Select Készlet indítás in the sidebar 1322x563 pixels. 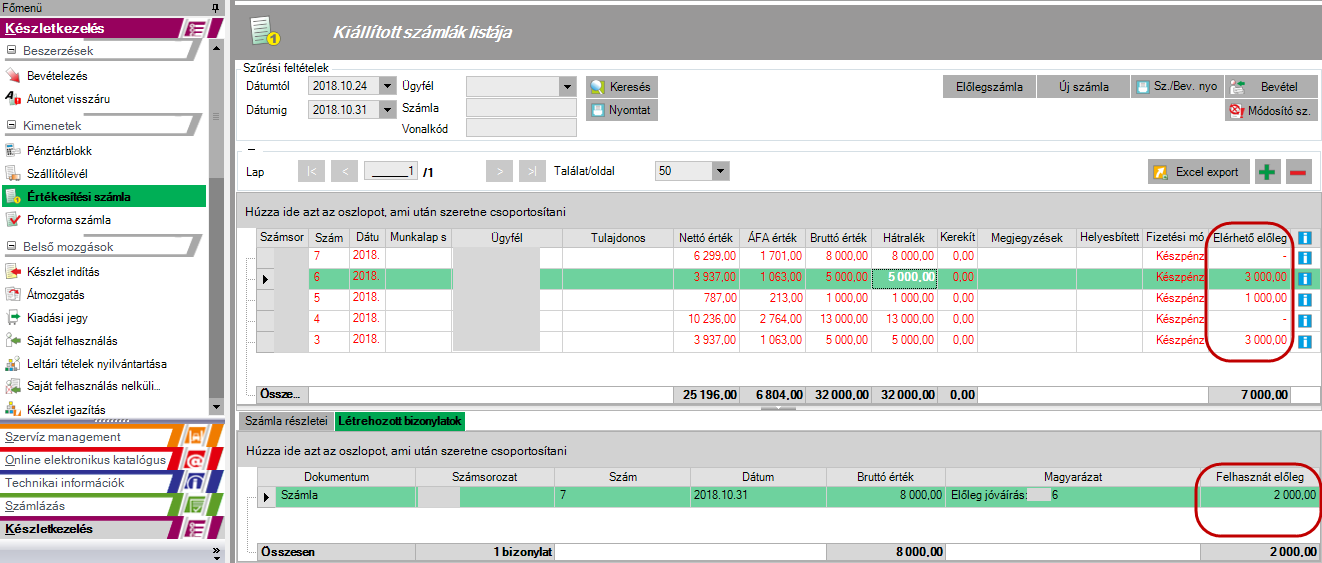(x=62, y=271)
